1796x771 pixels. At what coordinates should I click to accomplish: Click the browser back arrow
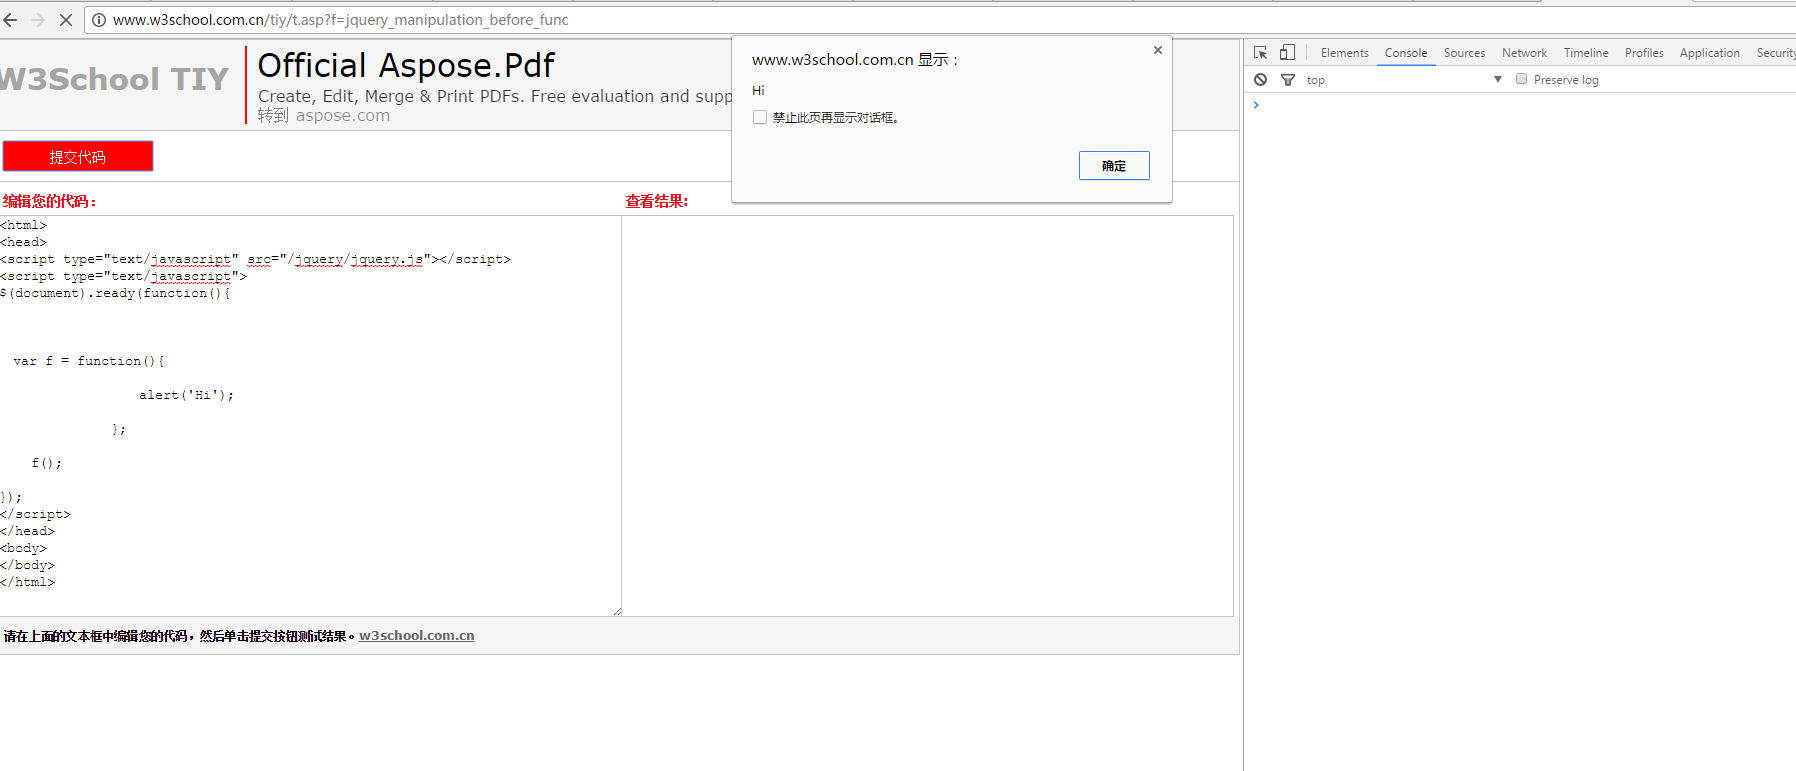coord(11,20)
